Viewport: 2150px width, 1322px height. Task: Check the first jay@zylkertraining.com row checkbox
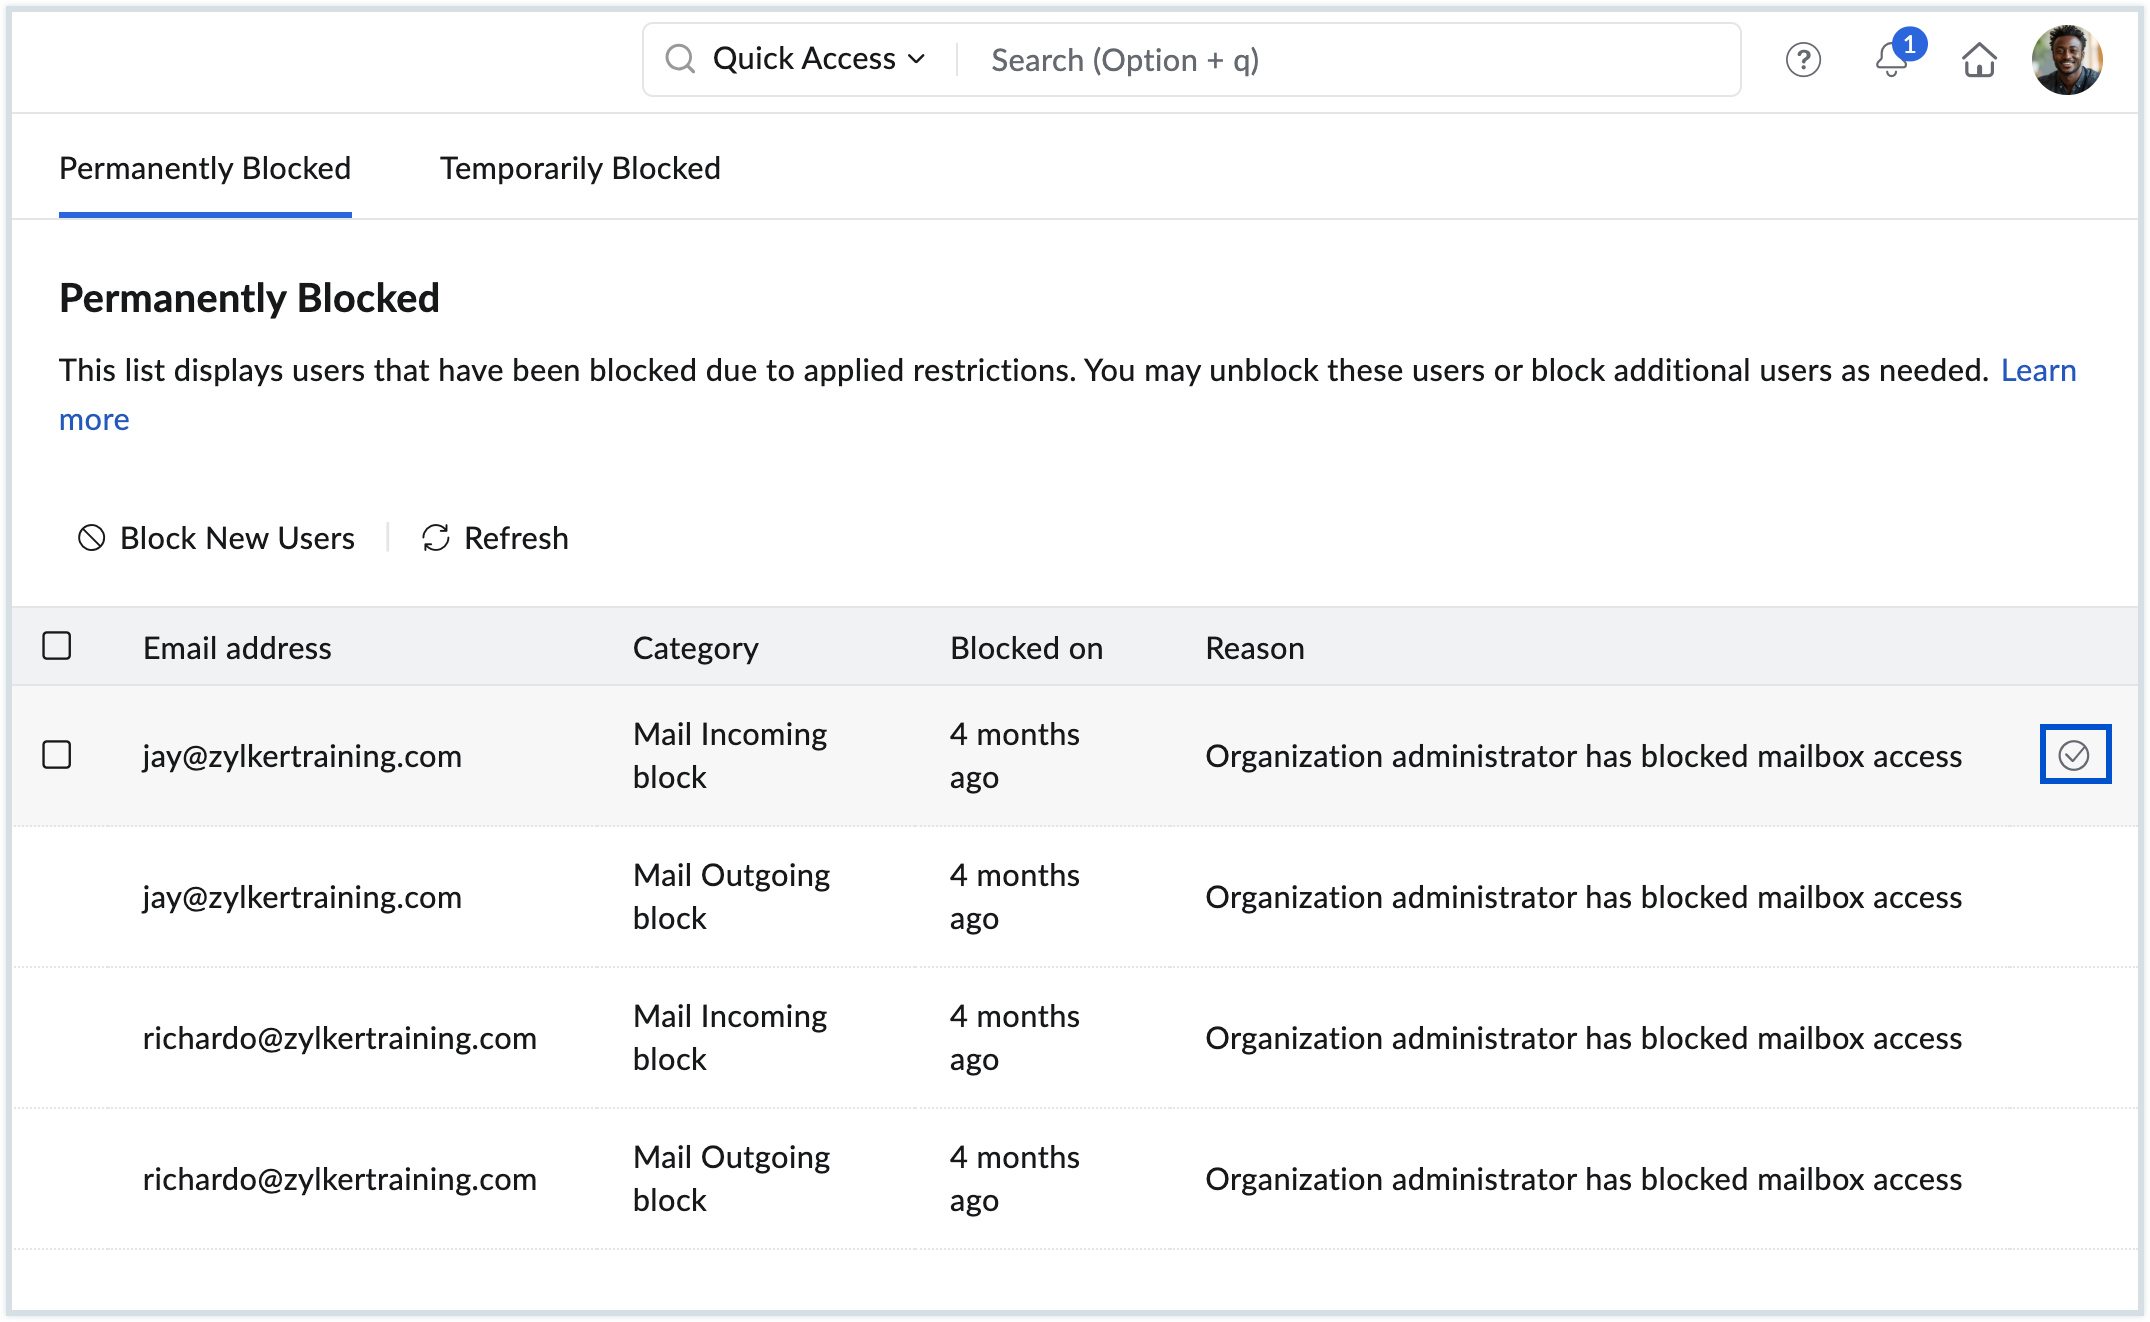click(x=57, y=755)
